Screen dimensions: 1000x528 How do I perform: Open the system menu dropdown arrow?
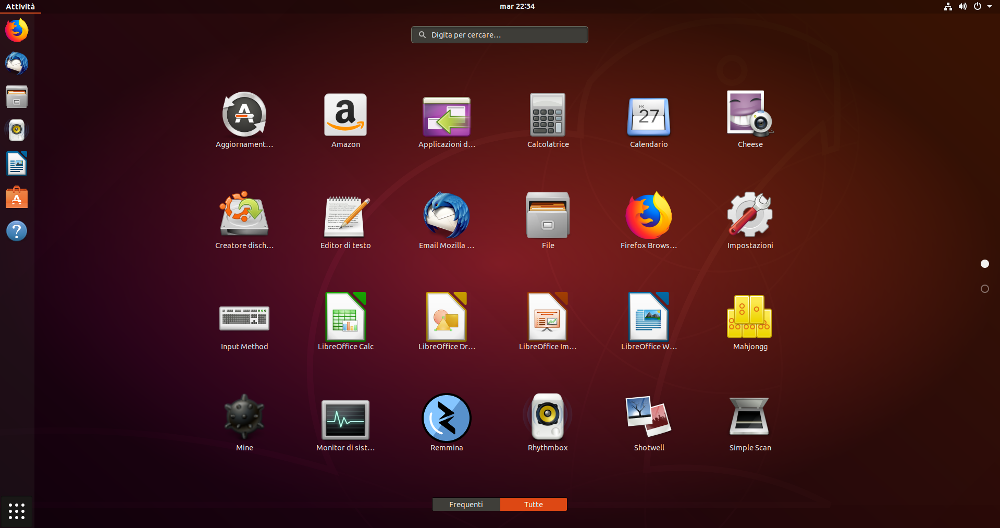(990, 6)
